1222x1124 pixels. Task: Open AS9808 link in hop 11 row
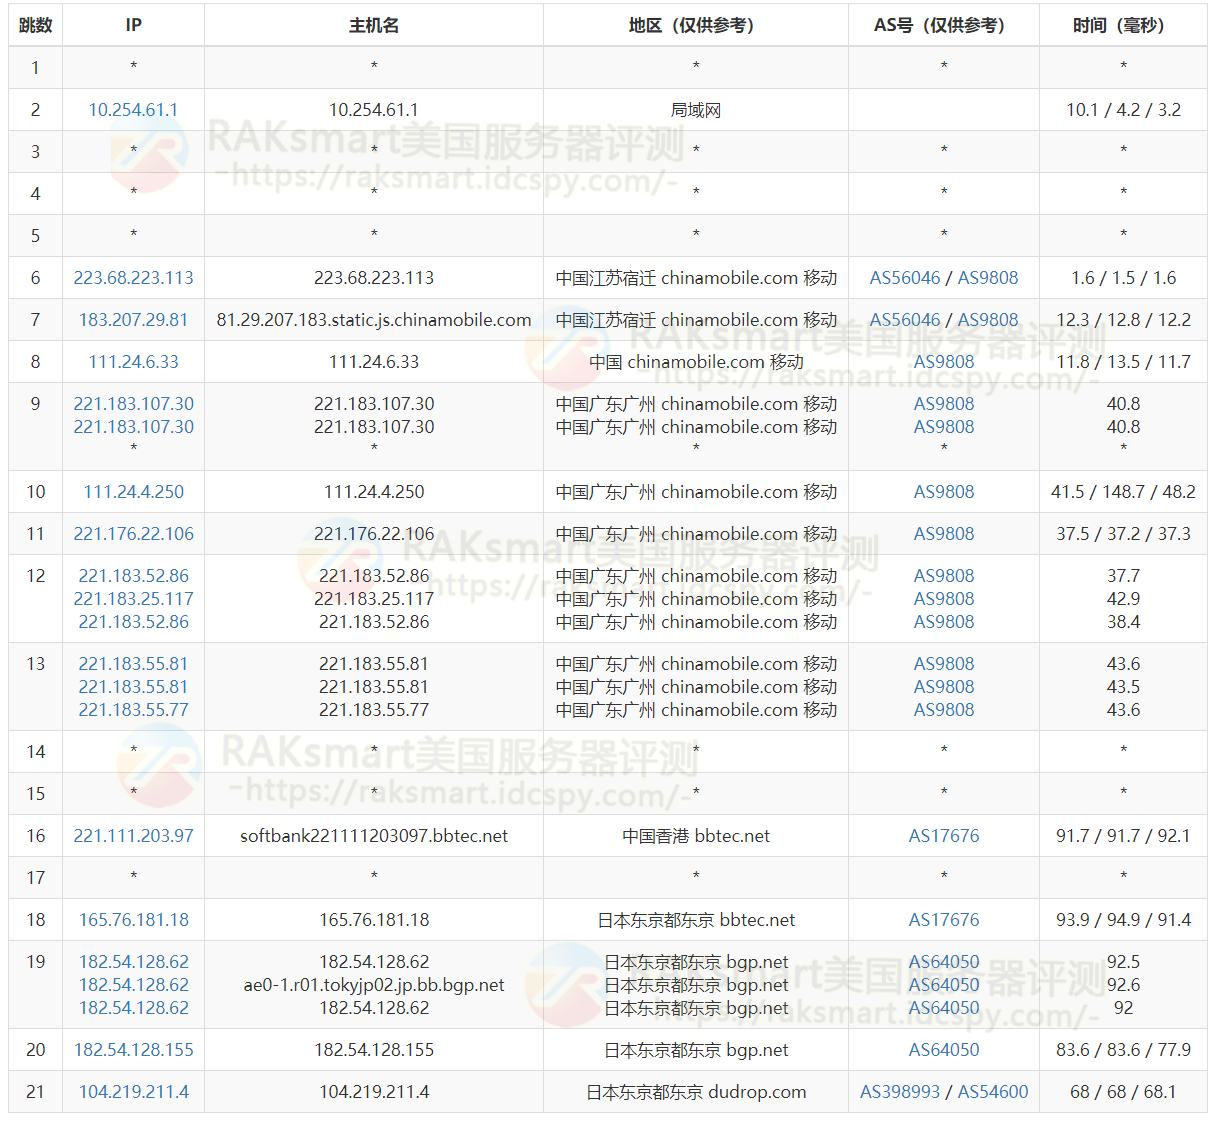tap(944, 534)
